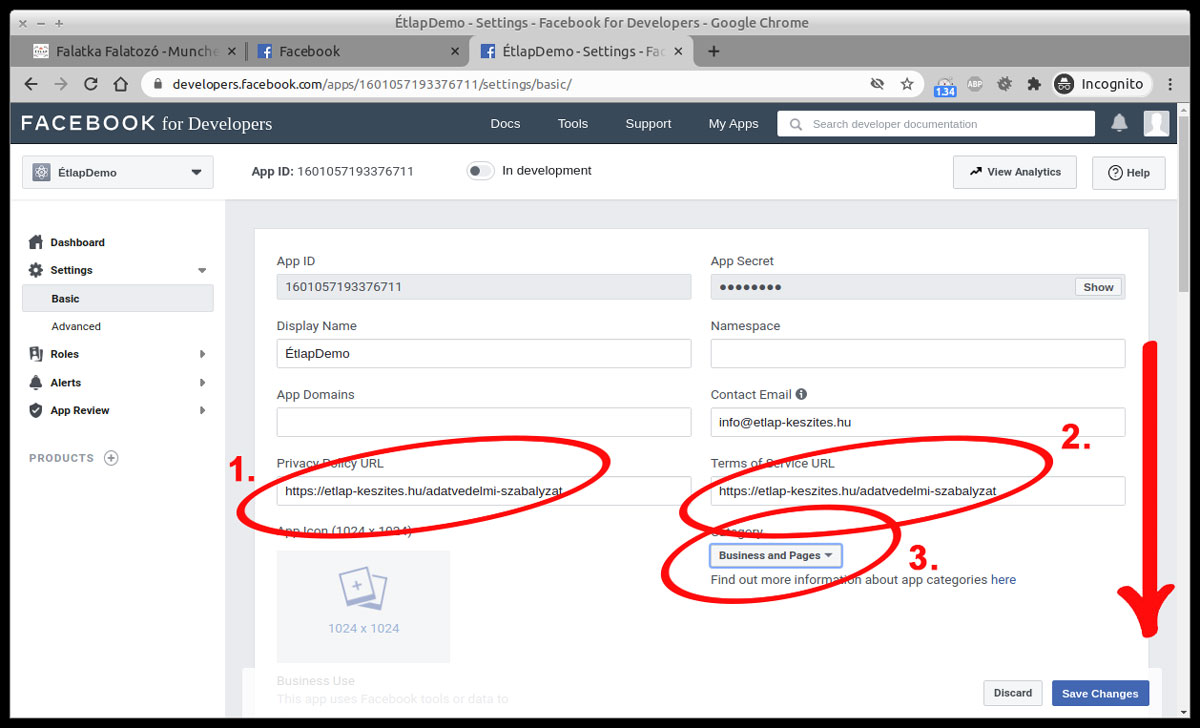The image size is (1200, 728).
Task: Open the Chrome extensions puzzle icon
Action: 1034,85
